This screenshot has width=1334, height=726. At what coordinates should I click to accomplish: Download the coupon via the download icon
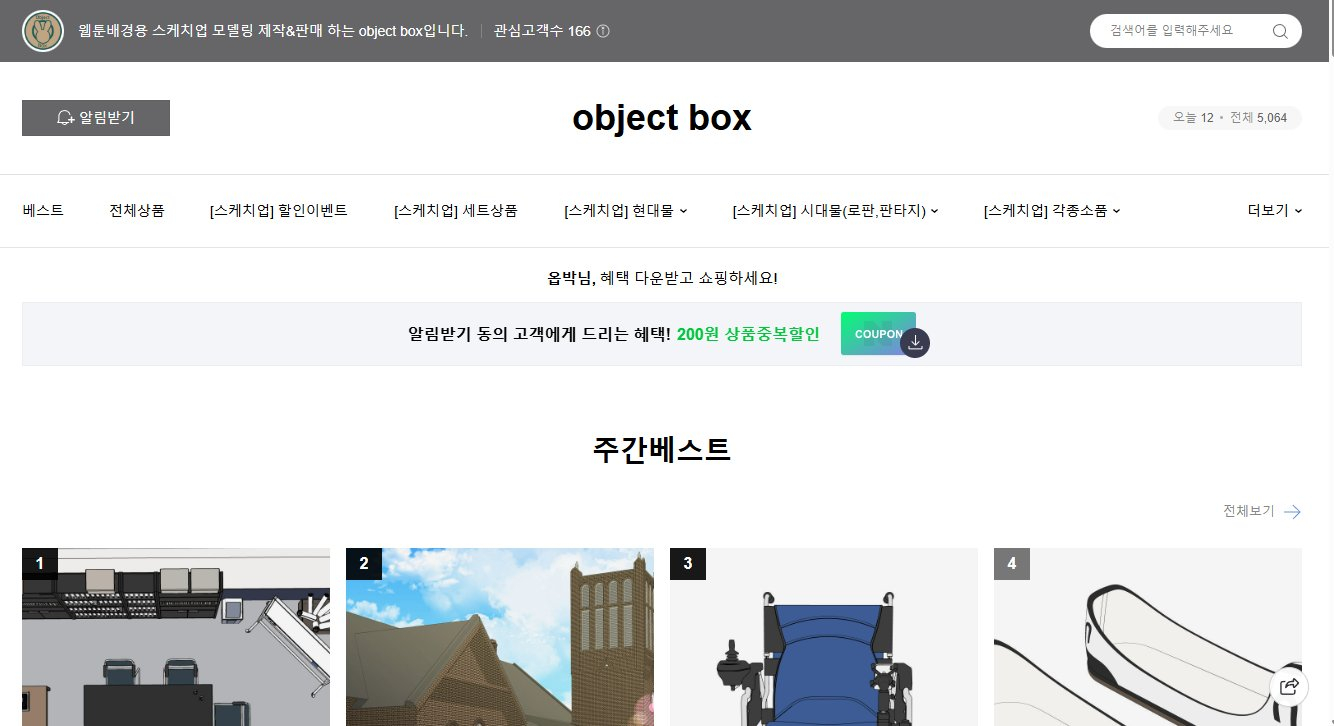tap(915, 342)
